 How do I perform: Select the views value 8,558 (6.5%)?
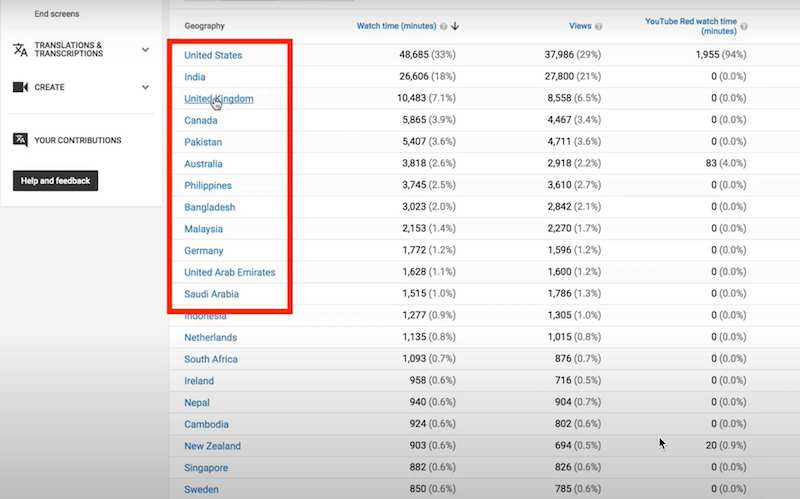point(574,98)
